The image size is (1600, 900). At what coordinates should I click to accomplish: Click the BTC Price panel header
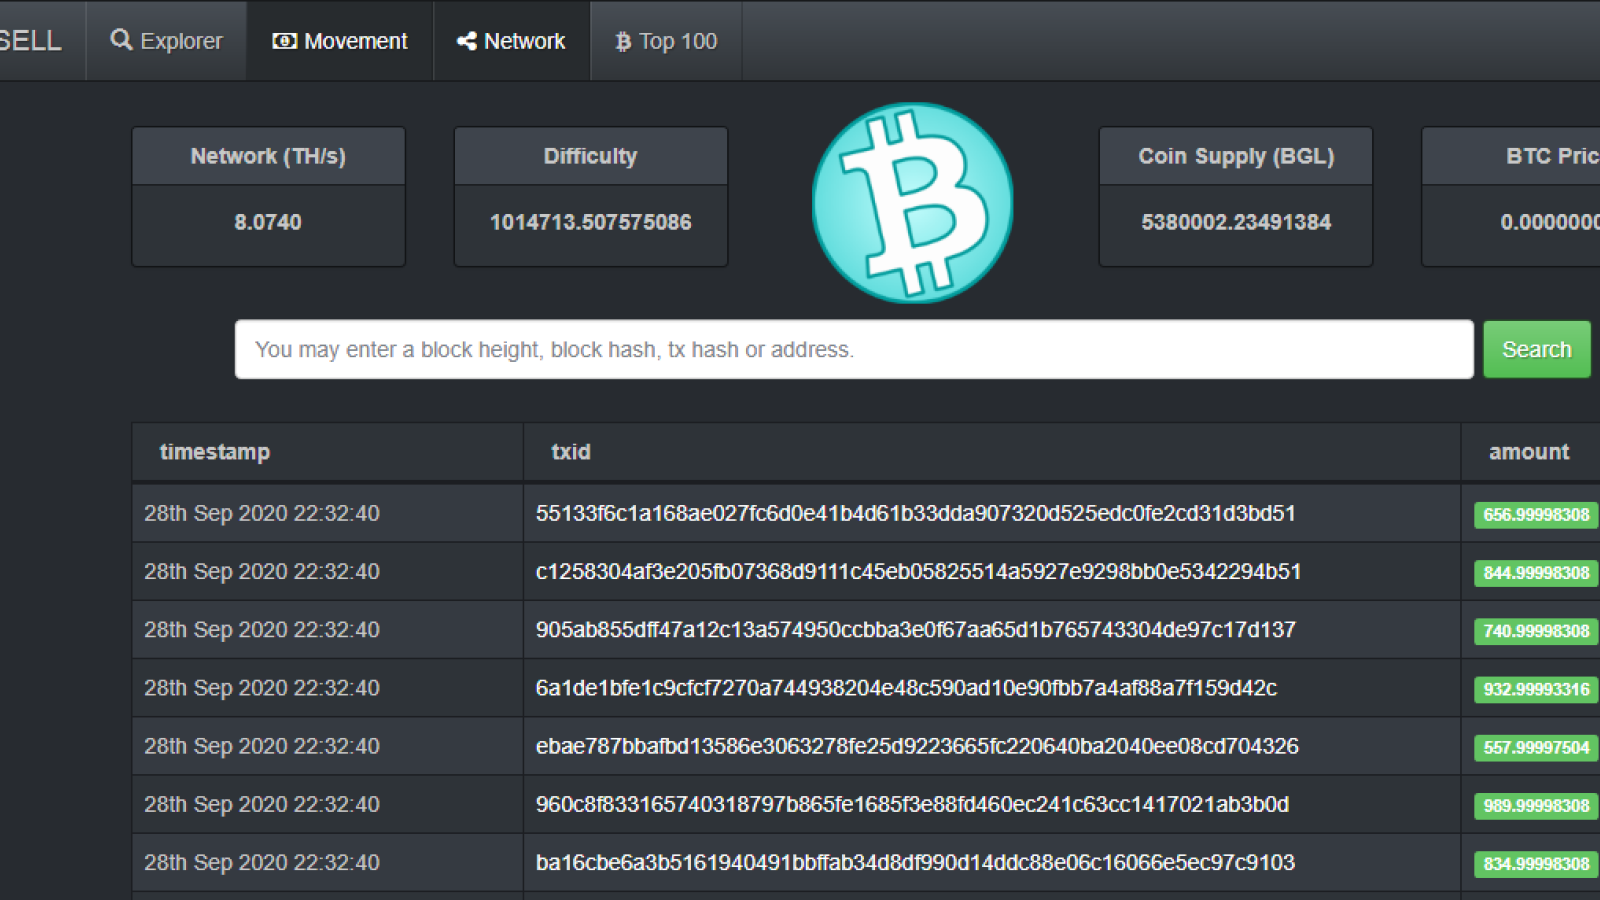coord(1511,156)
